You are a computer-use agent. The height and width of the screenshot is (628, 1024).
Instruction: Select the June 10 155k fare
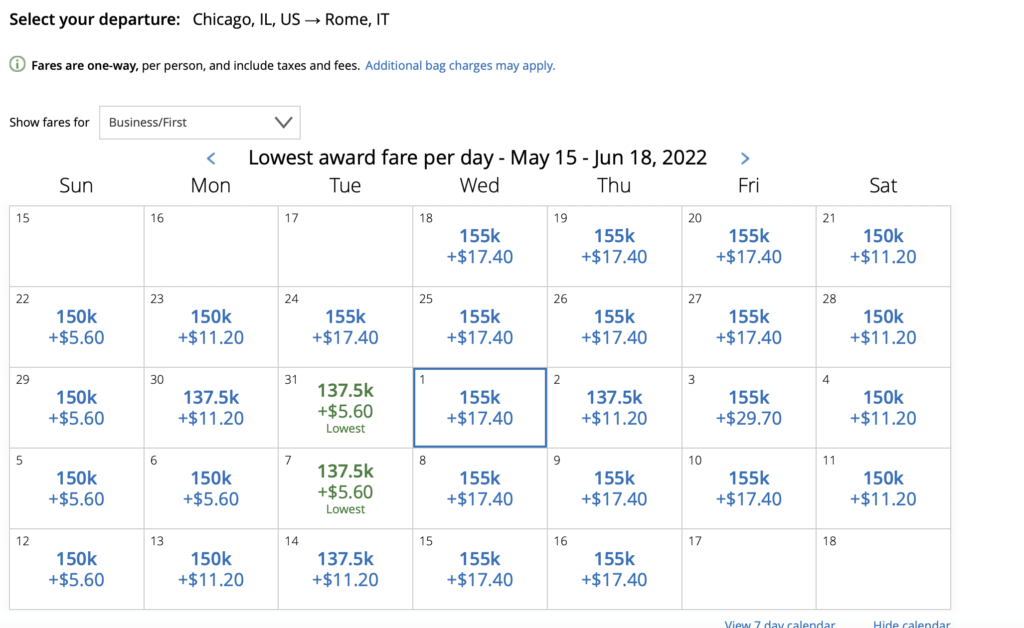click(x=748, y=488)
